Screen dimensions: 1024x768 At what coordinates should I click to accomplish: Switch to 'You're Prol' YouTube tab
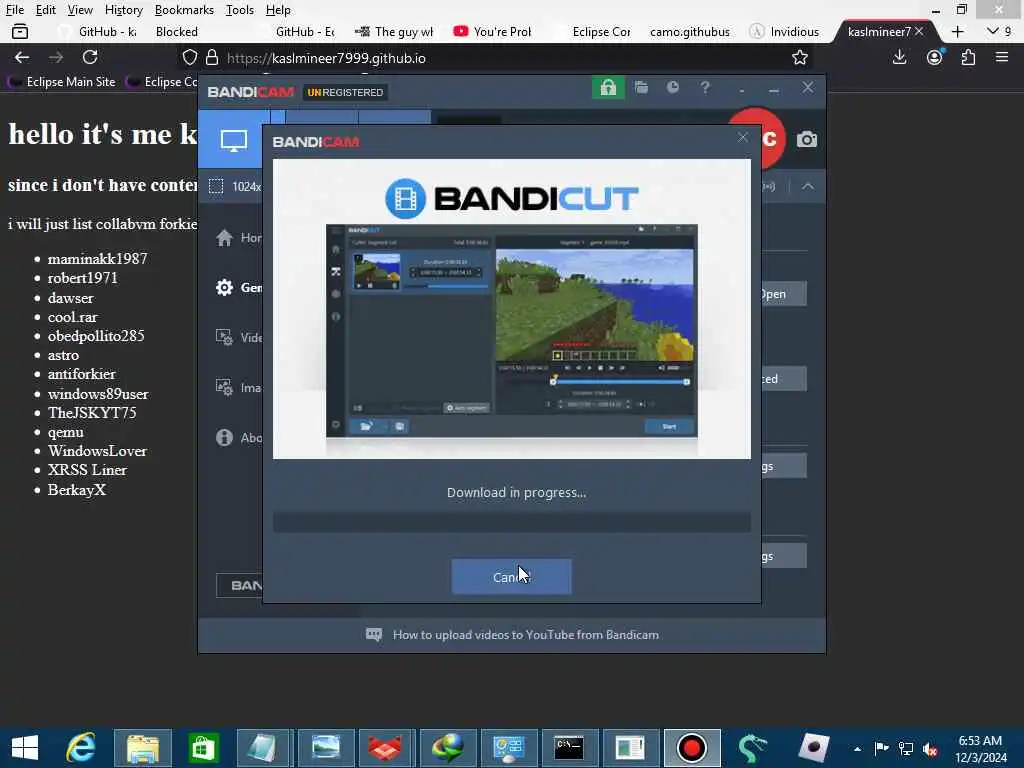coord(492,31)
